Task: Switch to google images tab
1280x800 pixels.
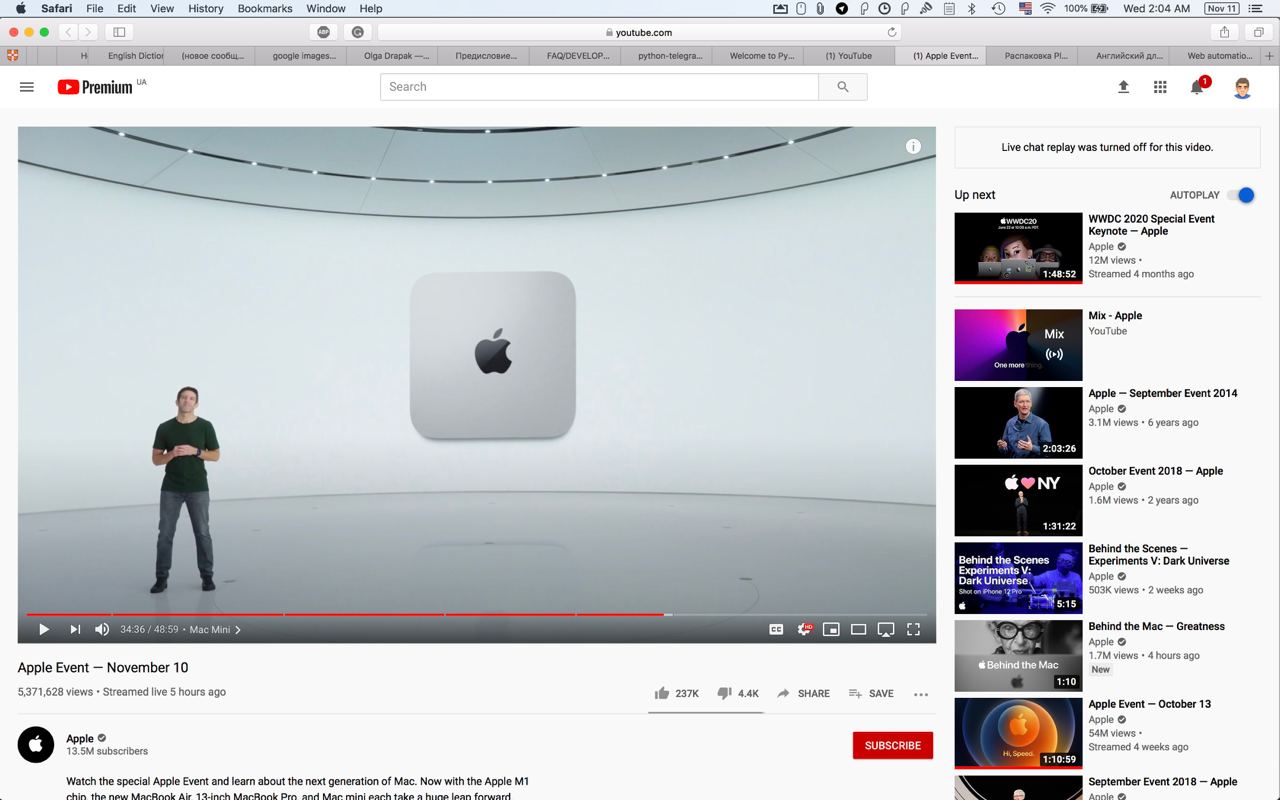Action: pos(304,56)
